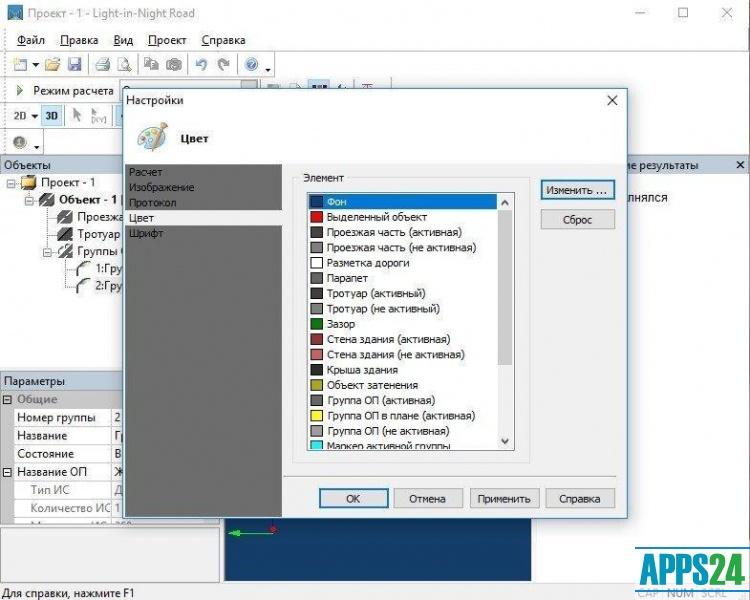Click the red Выделенный объект color swatch
The width and height of the screenshot is (750, 600).
(317, 217)
